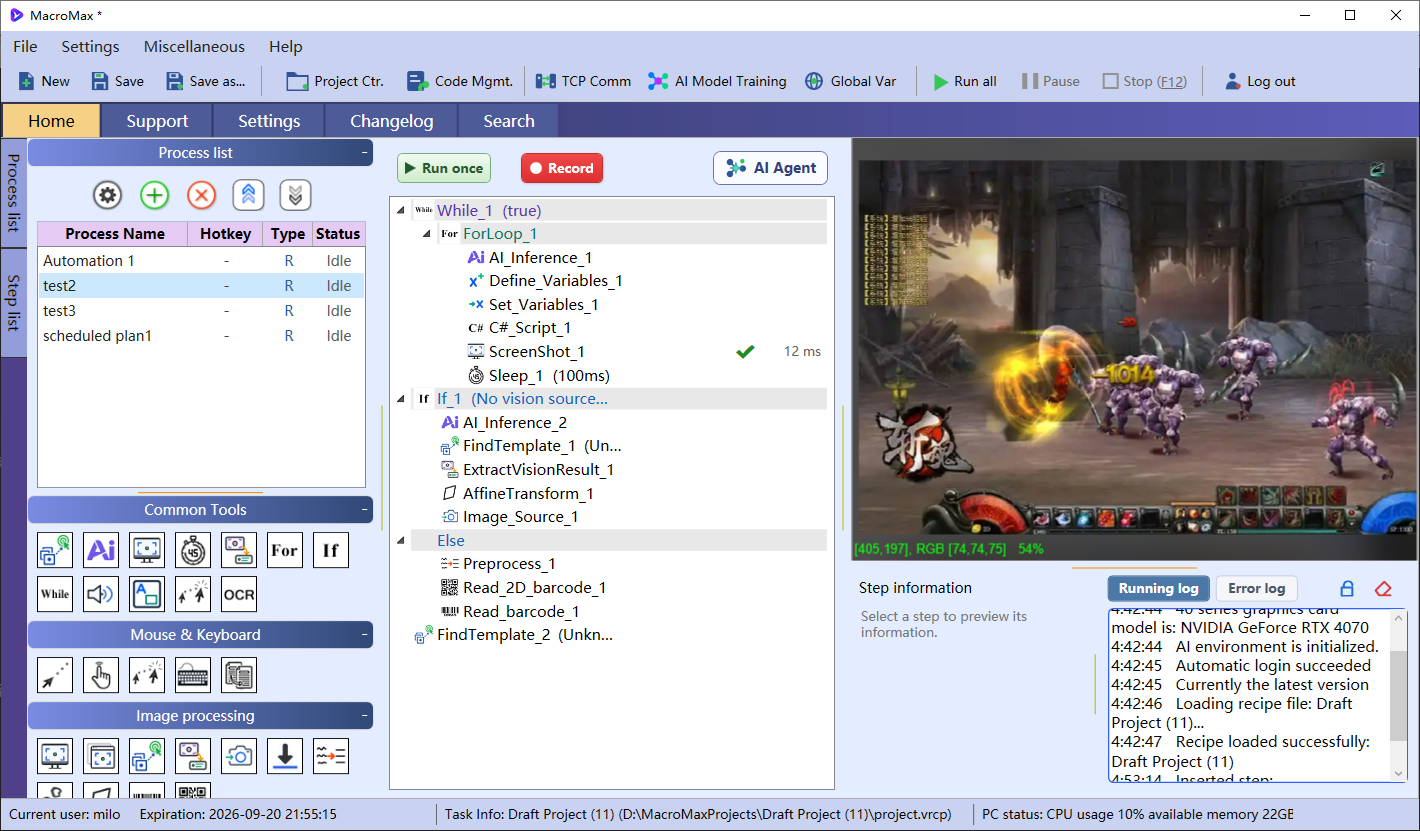Collapse the If_1 tree node

(401, 399)
